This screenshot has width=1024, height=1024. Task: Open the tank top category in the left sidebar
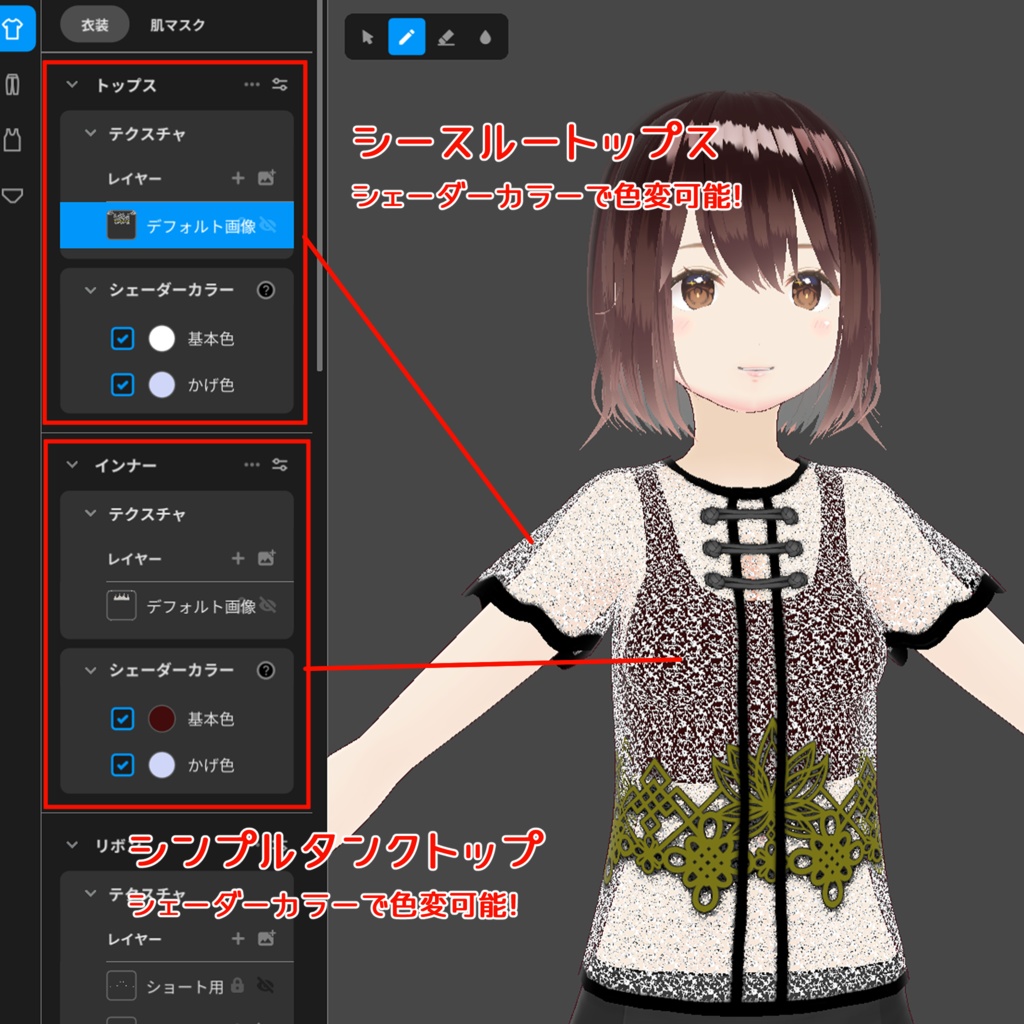(x=13, y=139)
